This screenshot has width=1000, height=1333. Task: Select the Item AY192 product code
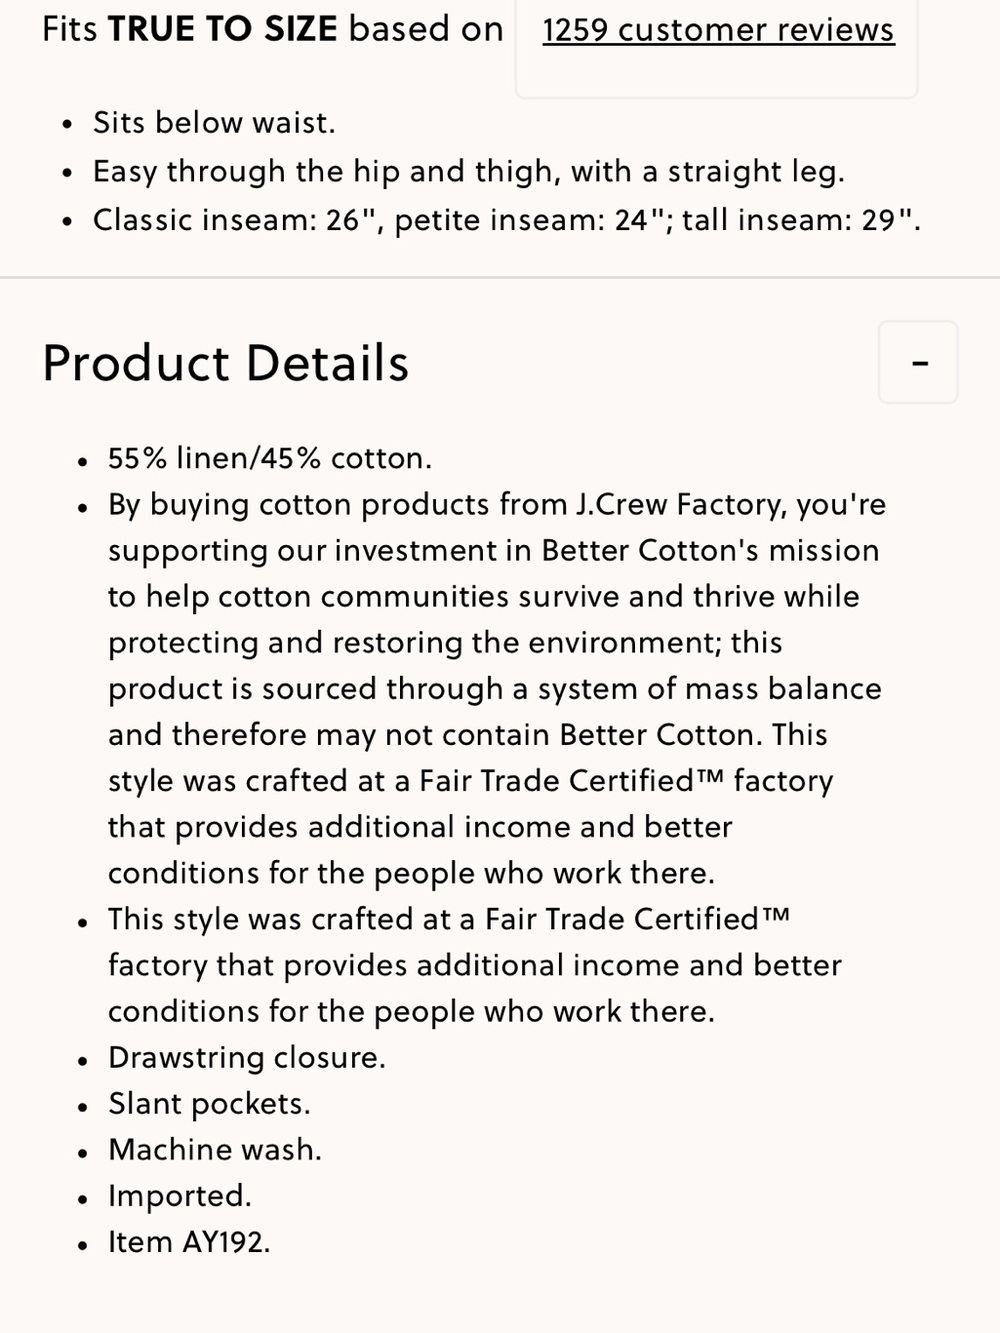coord(189,1242)
